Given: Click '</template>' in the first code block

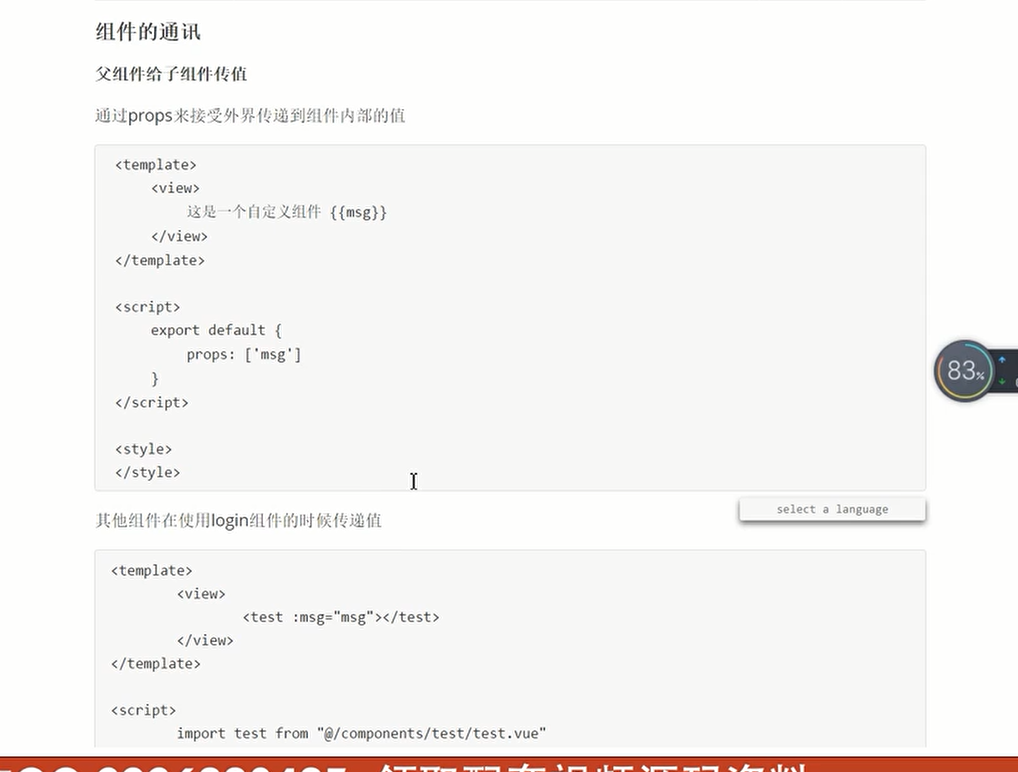Looking at the screenshot, I should (160, 260).
